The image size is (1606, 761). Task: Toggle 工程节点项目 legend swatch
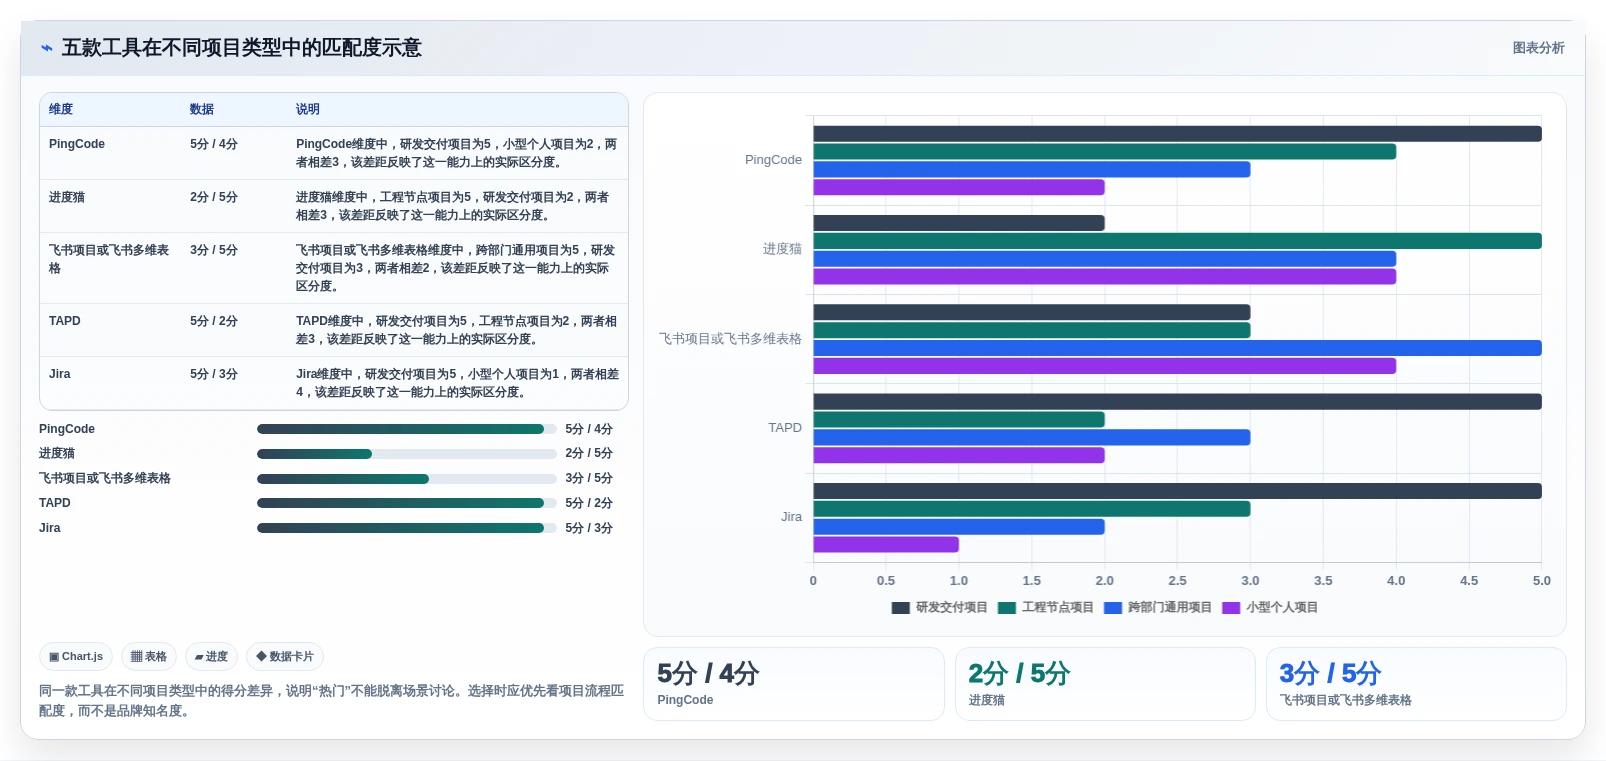click(x=1007, y=608)
